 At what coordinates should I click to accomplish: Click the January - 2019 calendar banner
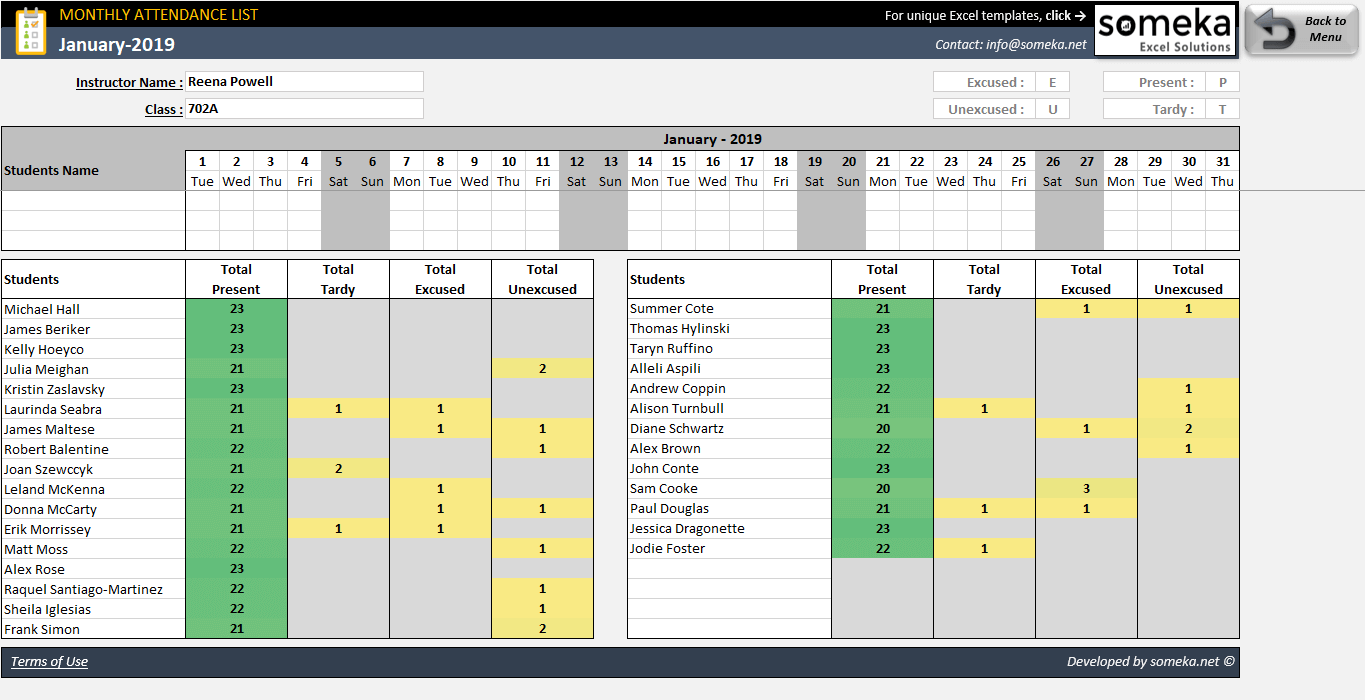[712, 139]
